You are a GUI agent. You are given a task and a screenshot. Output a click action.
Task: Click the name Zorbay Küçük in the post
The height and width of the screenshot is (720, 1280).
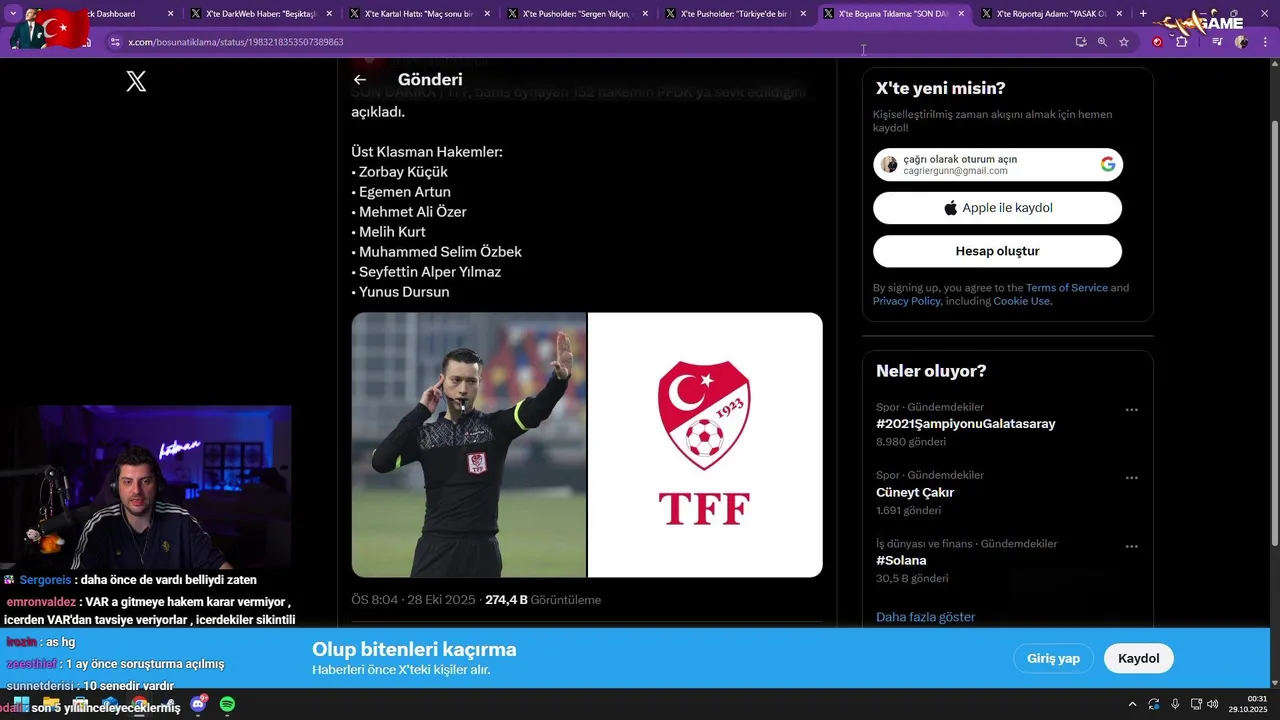point(403,172)
